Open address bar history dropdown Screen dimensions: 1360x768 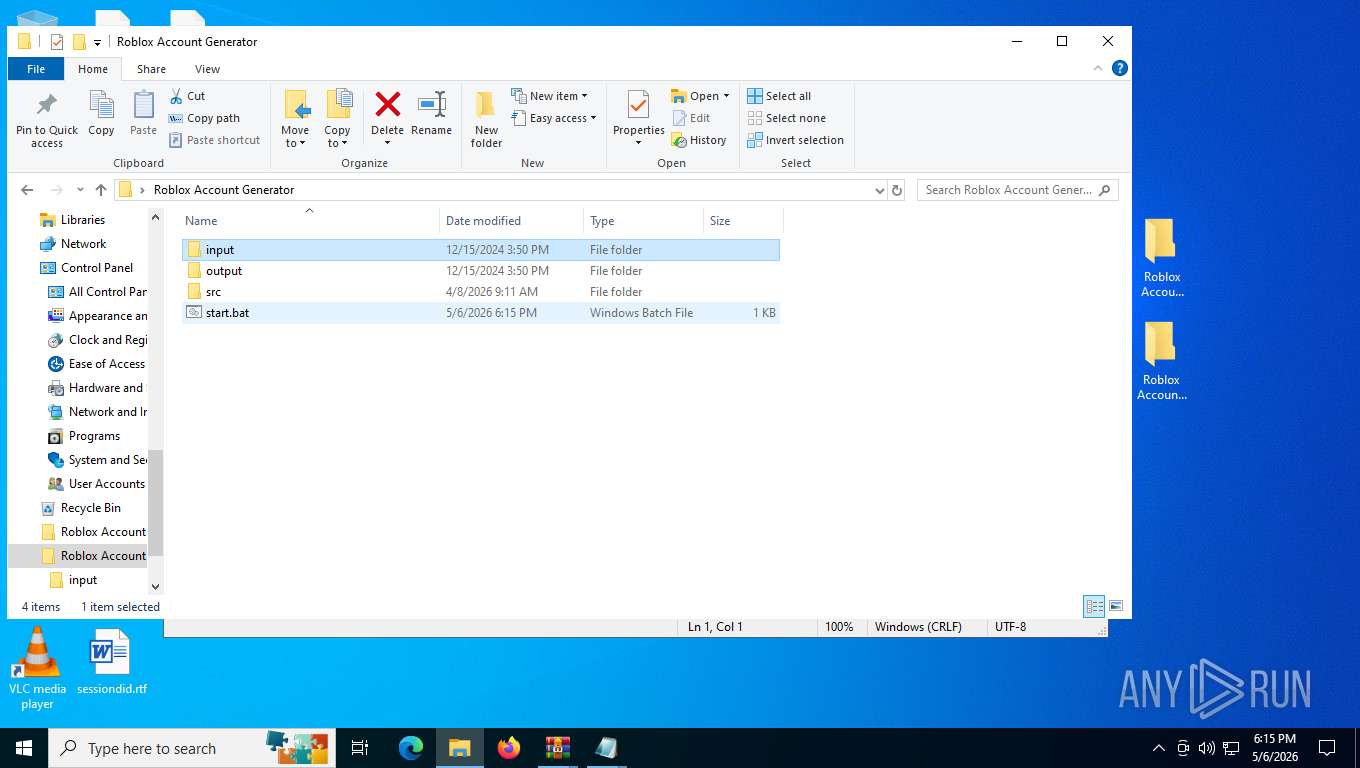879,190
